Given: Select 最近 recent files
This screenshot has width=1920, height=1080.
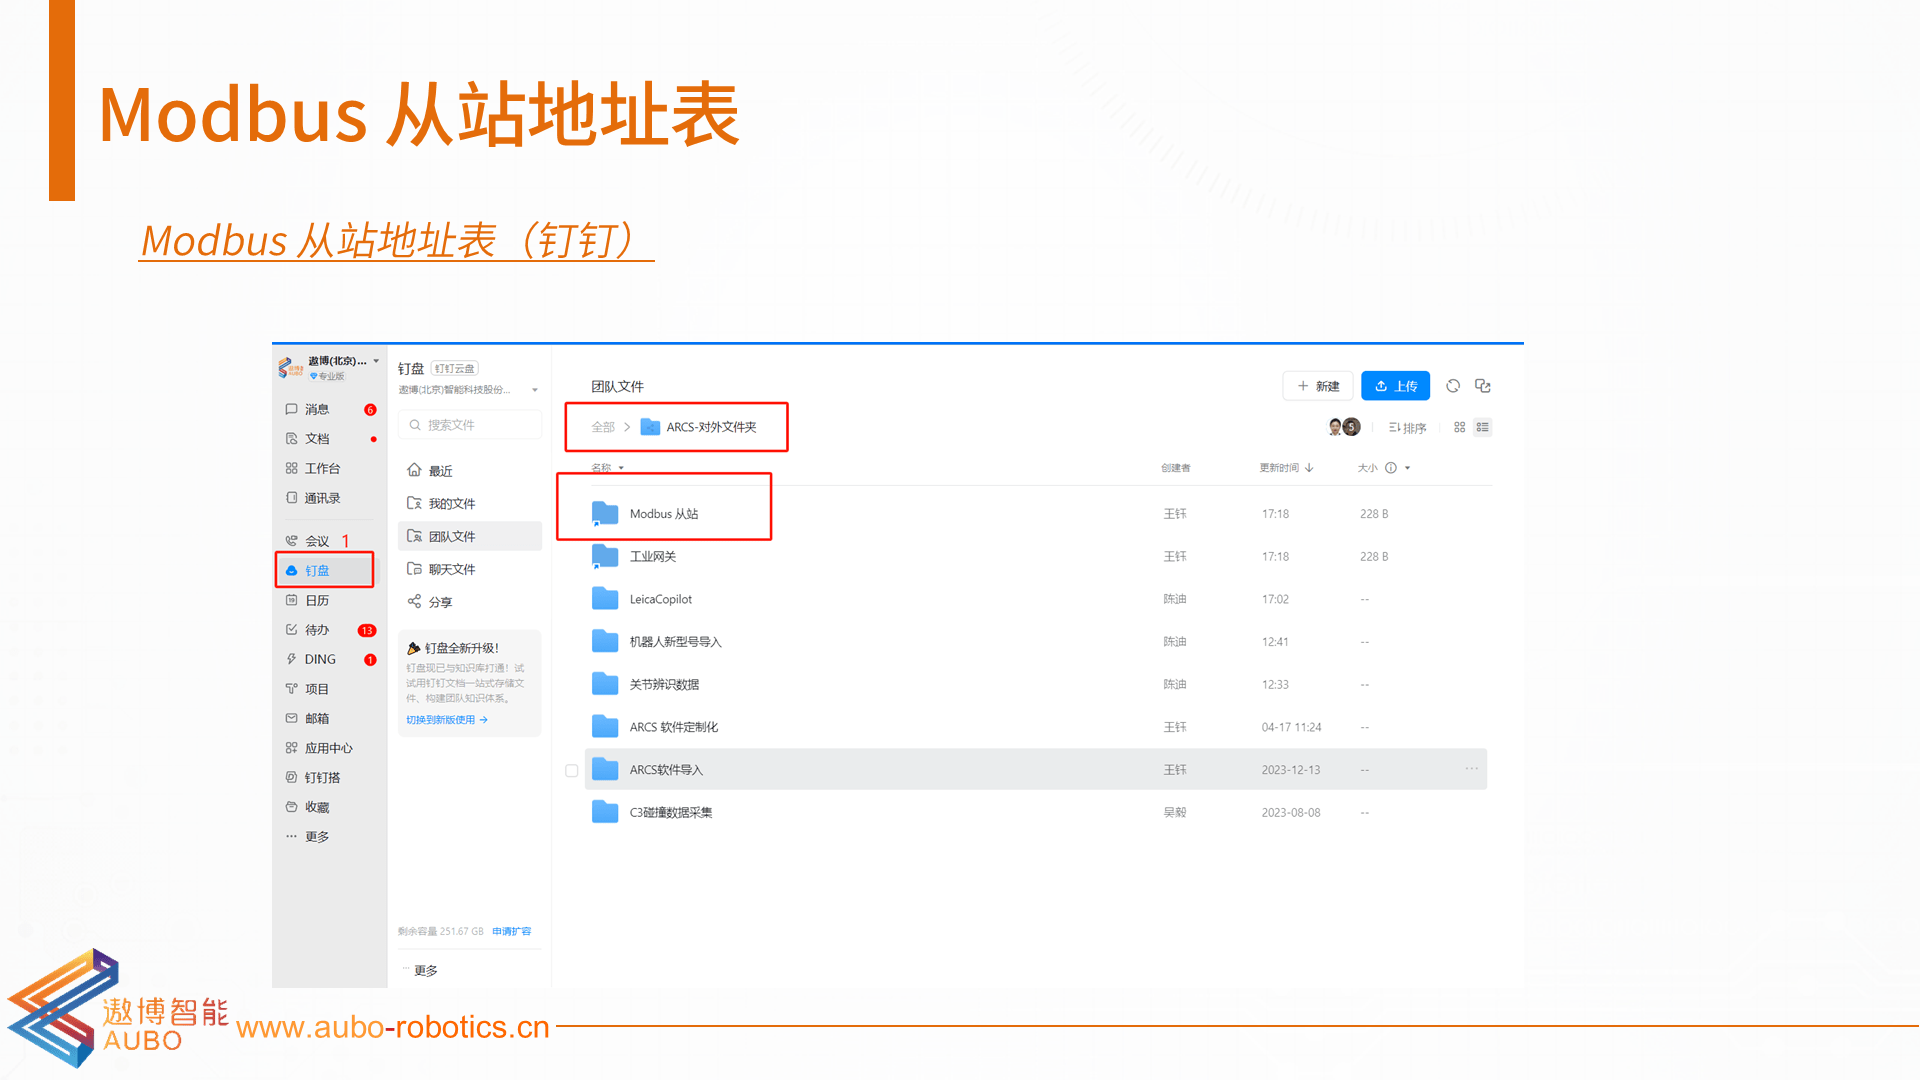Looking at the screenshot, I should 470,471.
